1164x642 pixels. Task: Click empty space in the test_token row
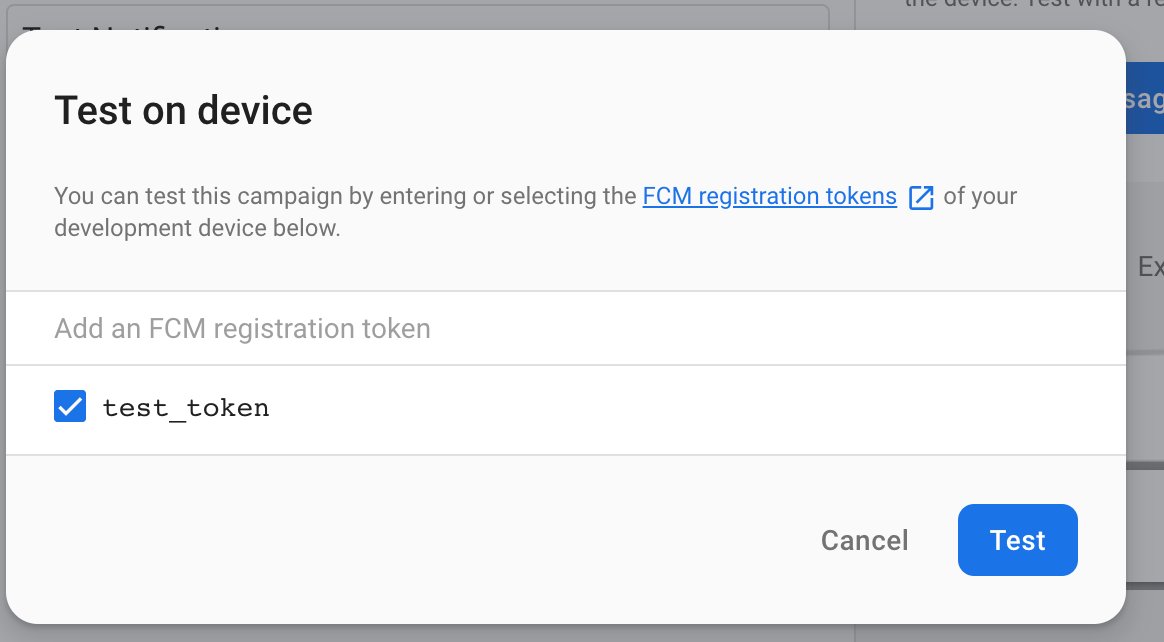(650, 410)
